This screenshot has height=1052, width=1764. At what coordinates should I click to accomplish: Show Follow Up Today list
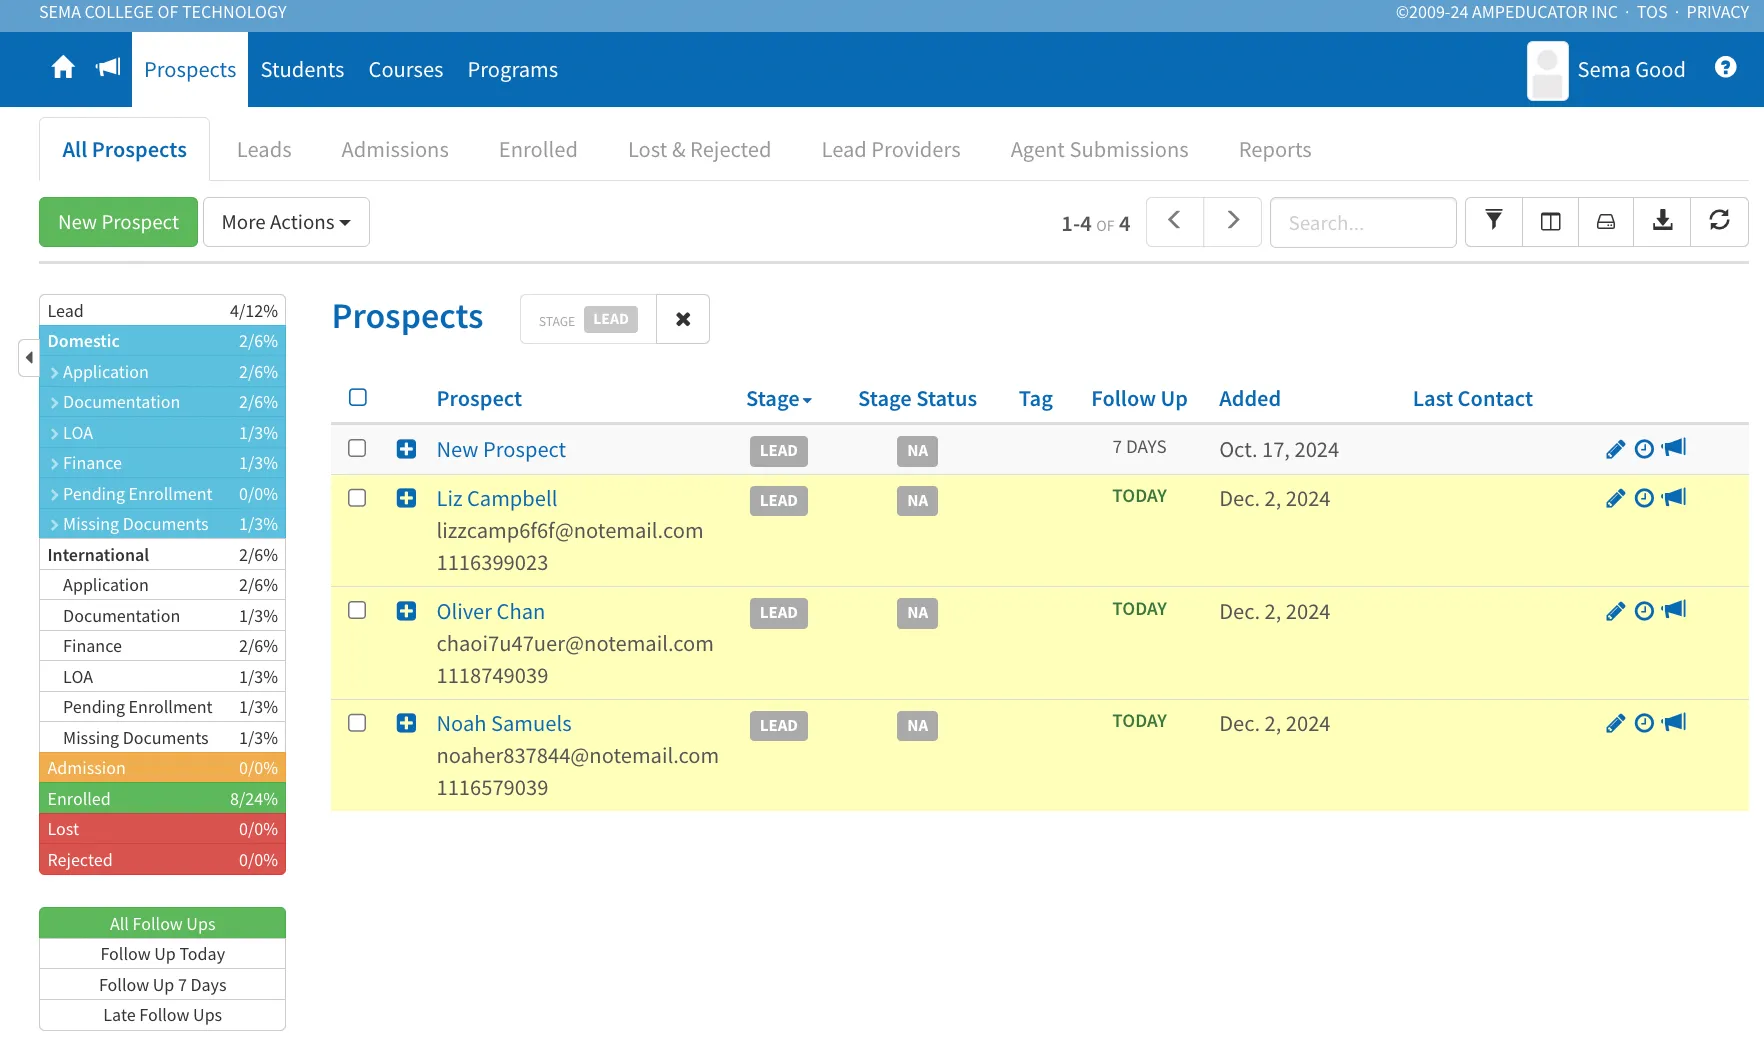click(x=162, y=954)
